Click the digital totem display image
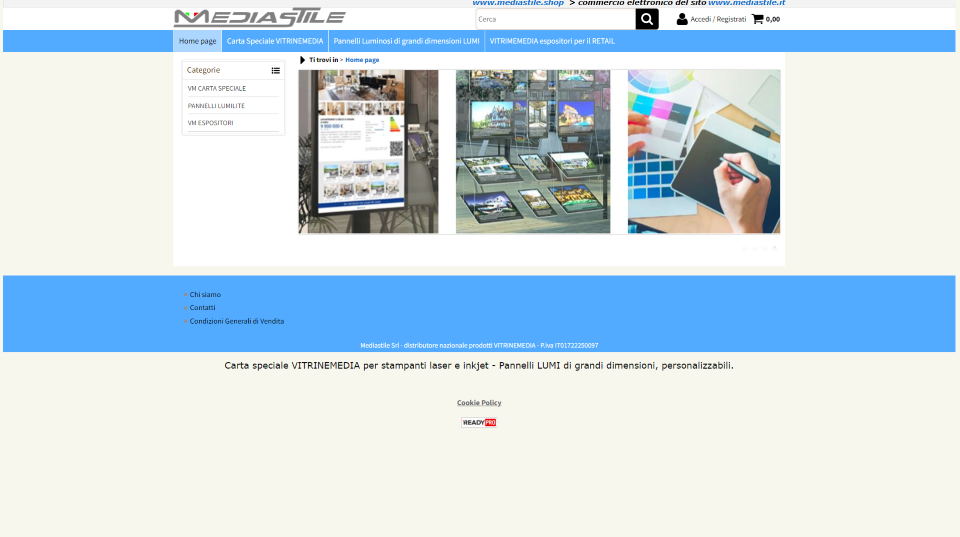 click(x=369, y=151)
